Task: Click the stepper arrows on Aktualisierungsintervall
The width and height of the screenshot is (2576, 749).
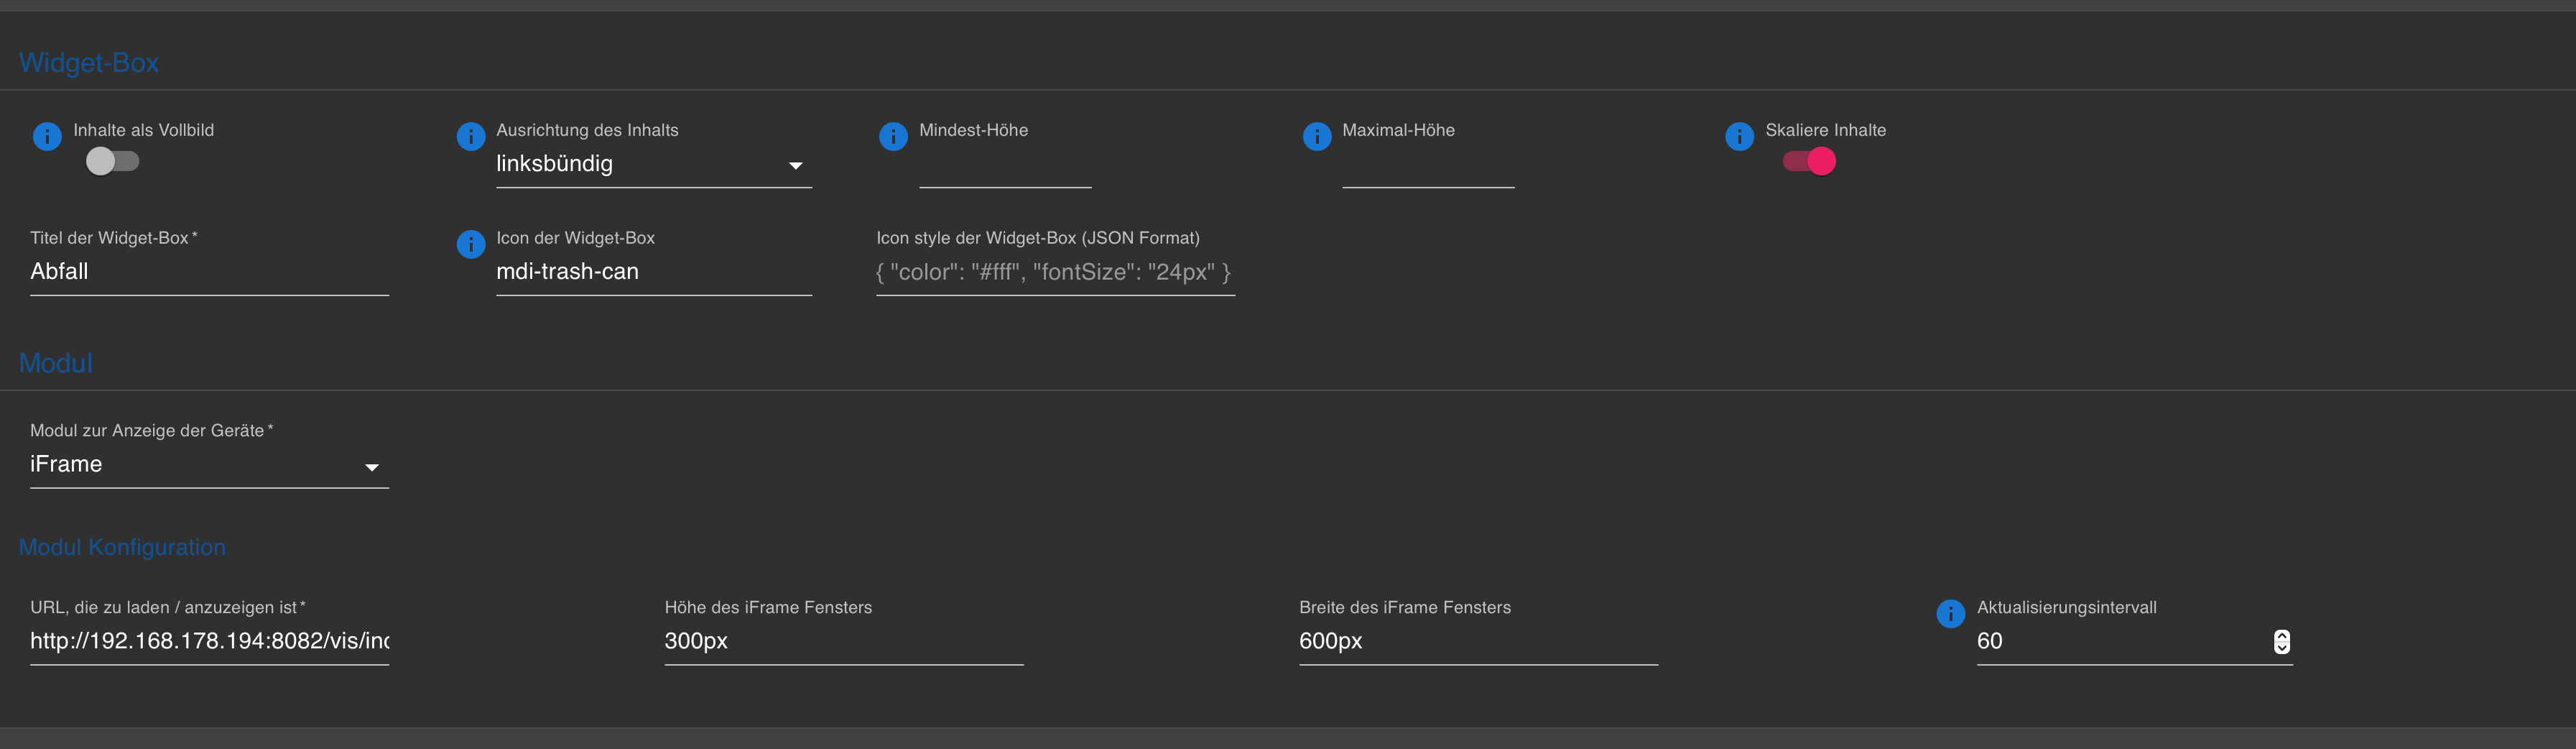Action: (x=2281, y=642)
